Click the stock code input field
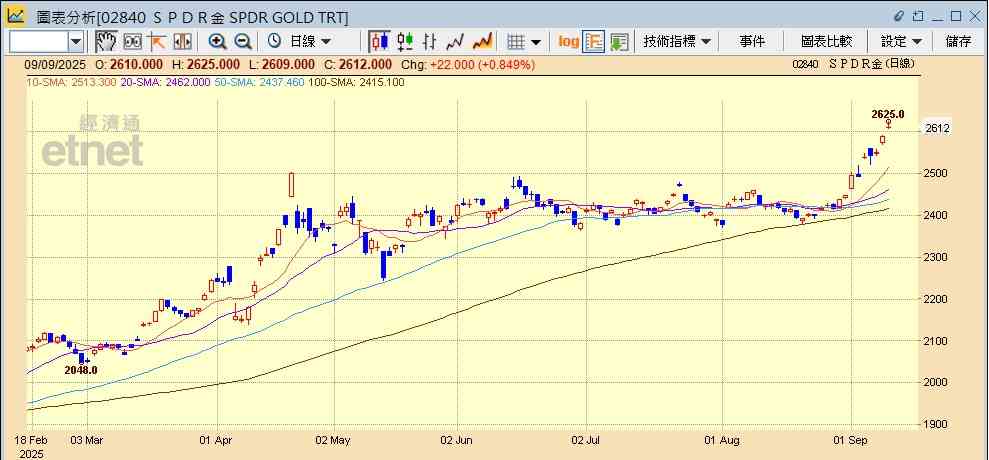This screenshot has height=460, width=989. [x=39, y=42]
